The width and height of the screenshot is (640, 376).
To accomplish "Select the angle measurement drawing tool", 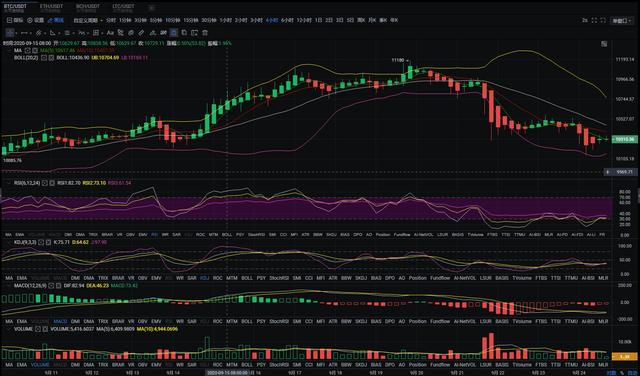I will click(x=52, y=33).
